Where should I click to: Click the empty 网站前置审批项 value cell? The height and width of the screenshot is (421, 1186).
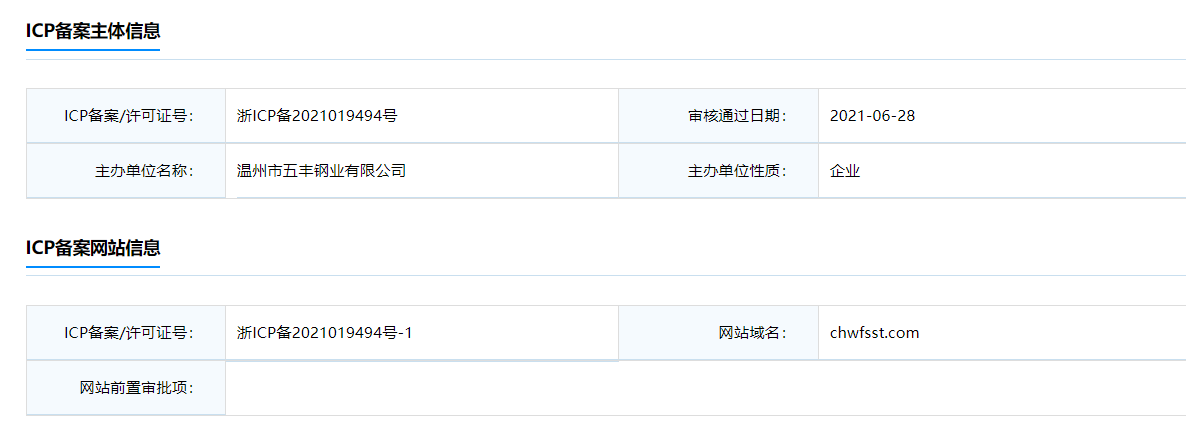pos(700,388)
